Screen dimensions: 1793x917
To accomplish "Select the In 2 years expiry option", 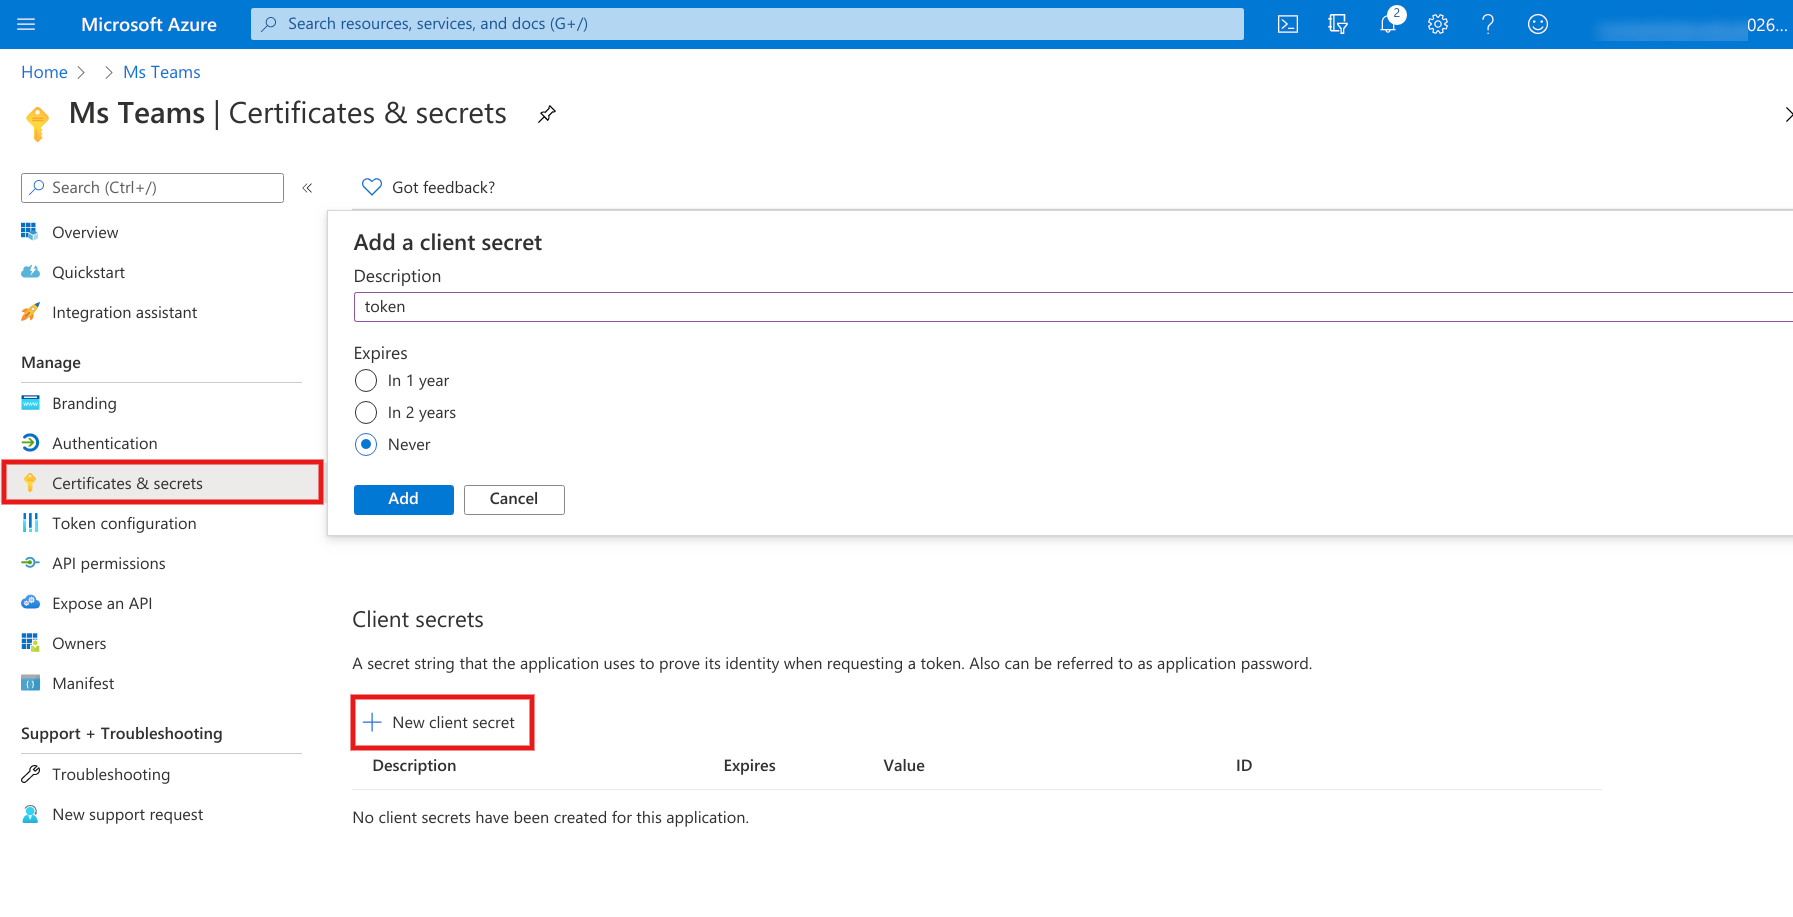I will point(367,413).
